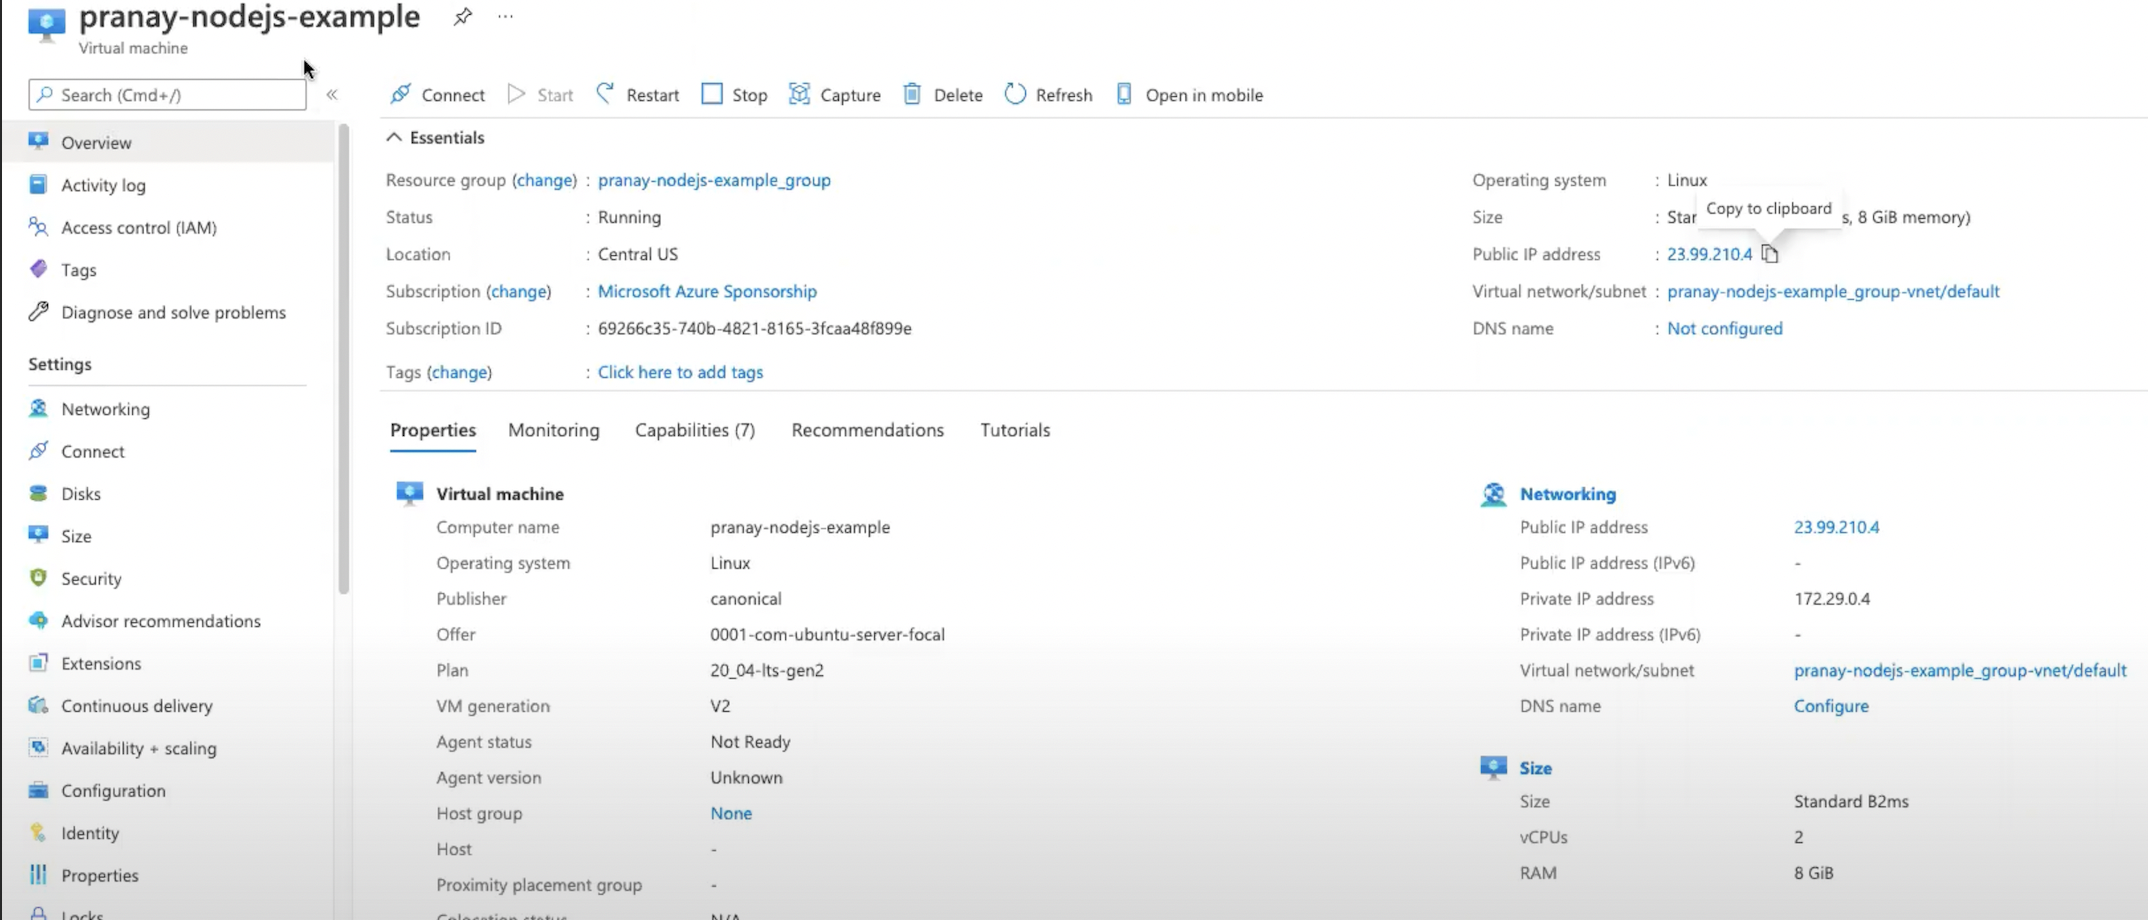The width and height of the screenshot is (2148, 920).
Task: Switch to the Recommendations tab
Action: [x=867, y=430]
